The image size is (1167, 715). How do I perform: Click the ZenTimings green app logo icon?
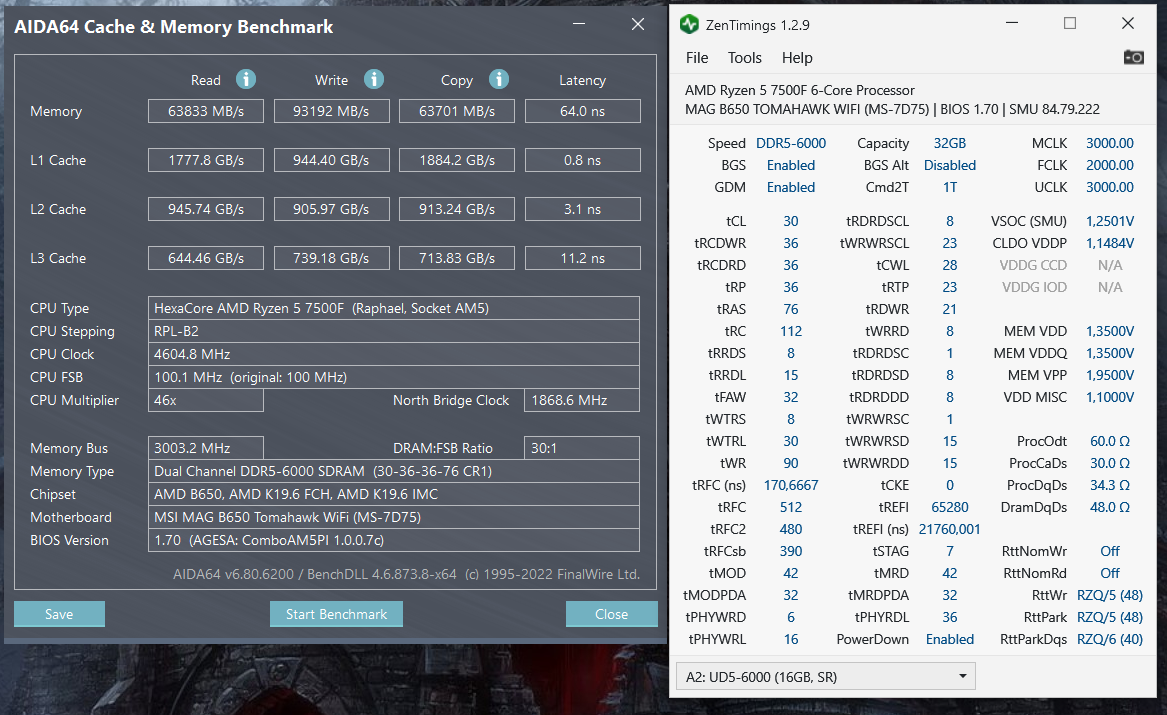click(x=689, y=25)
